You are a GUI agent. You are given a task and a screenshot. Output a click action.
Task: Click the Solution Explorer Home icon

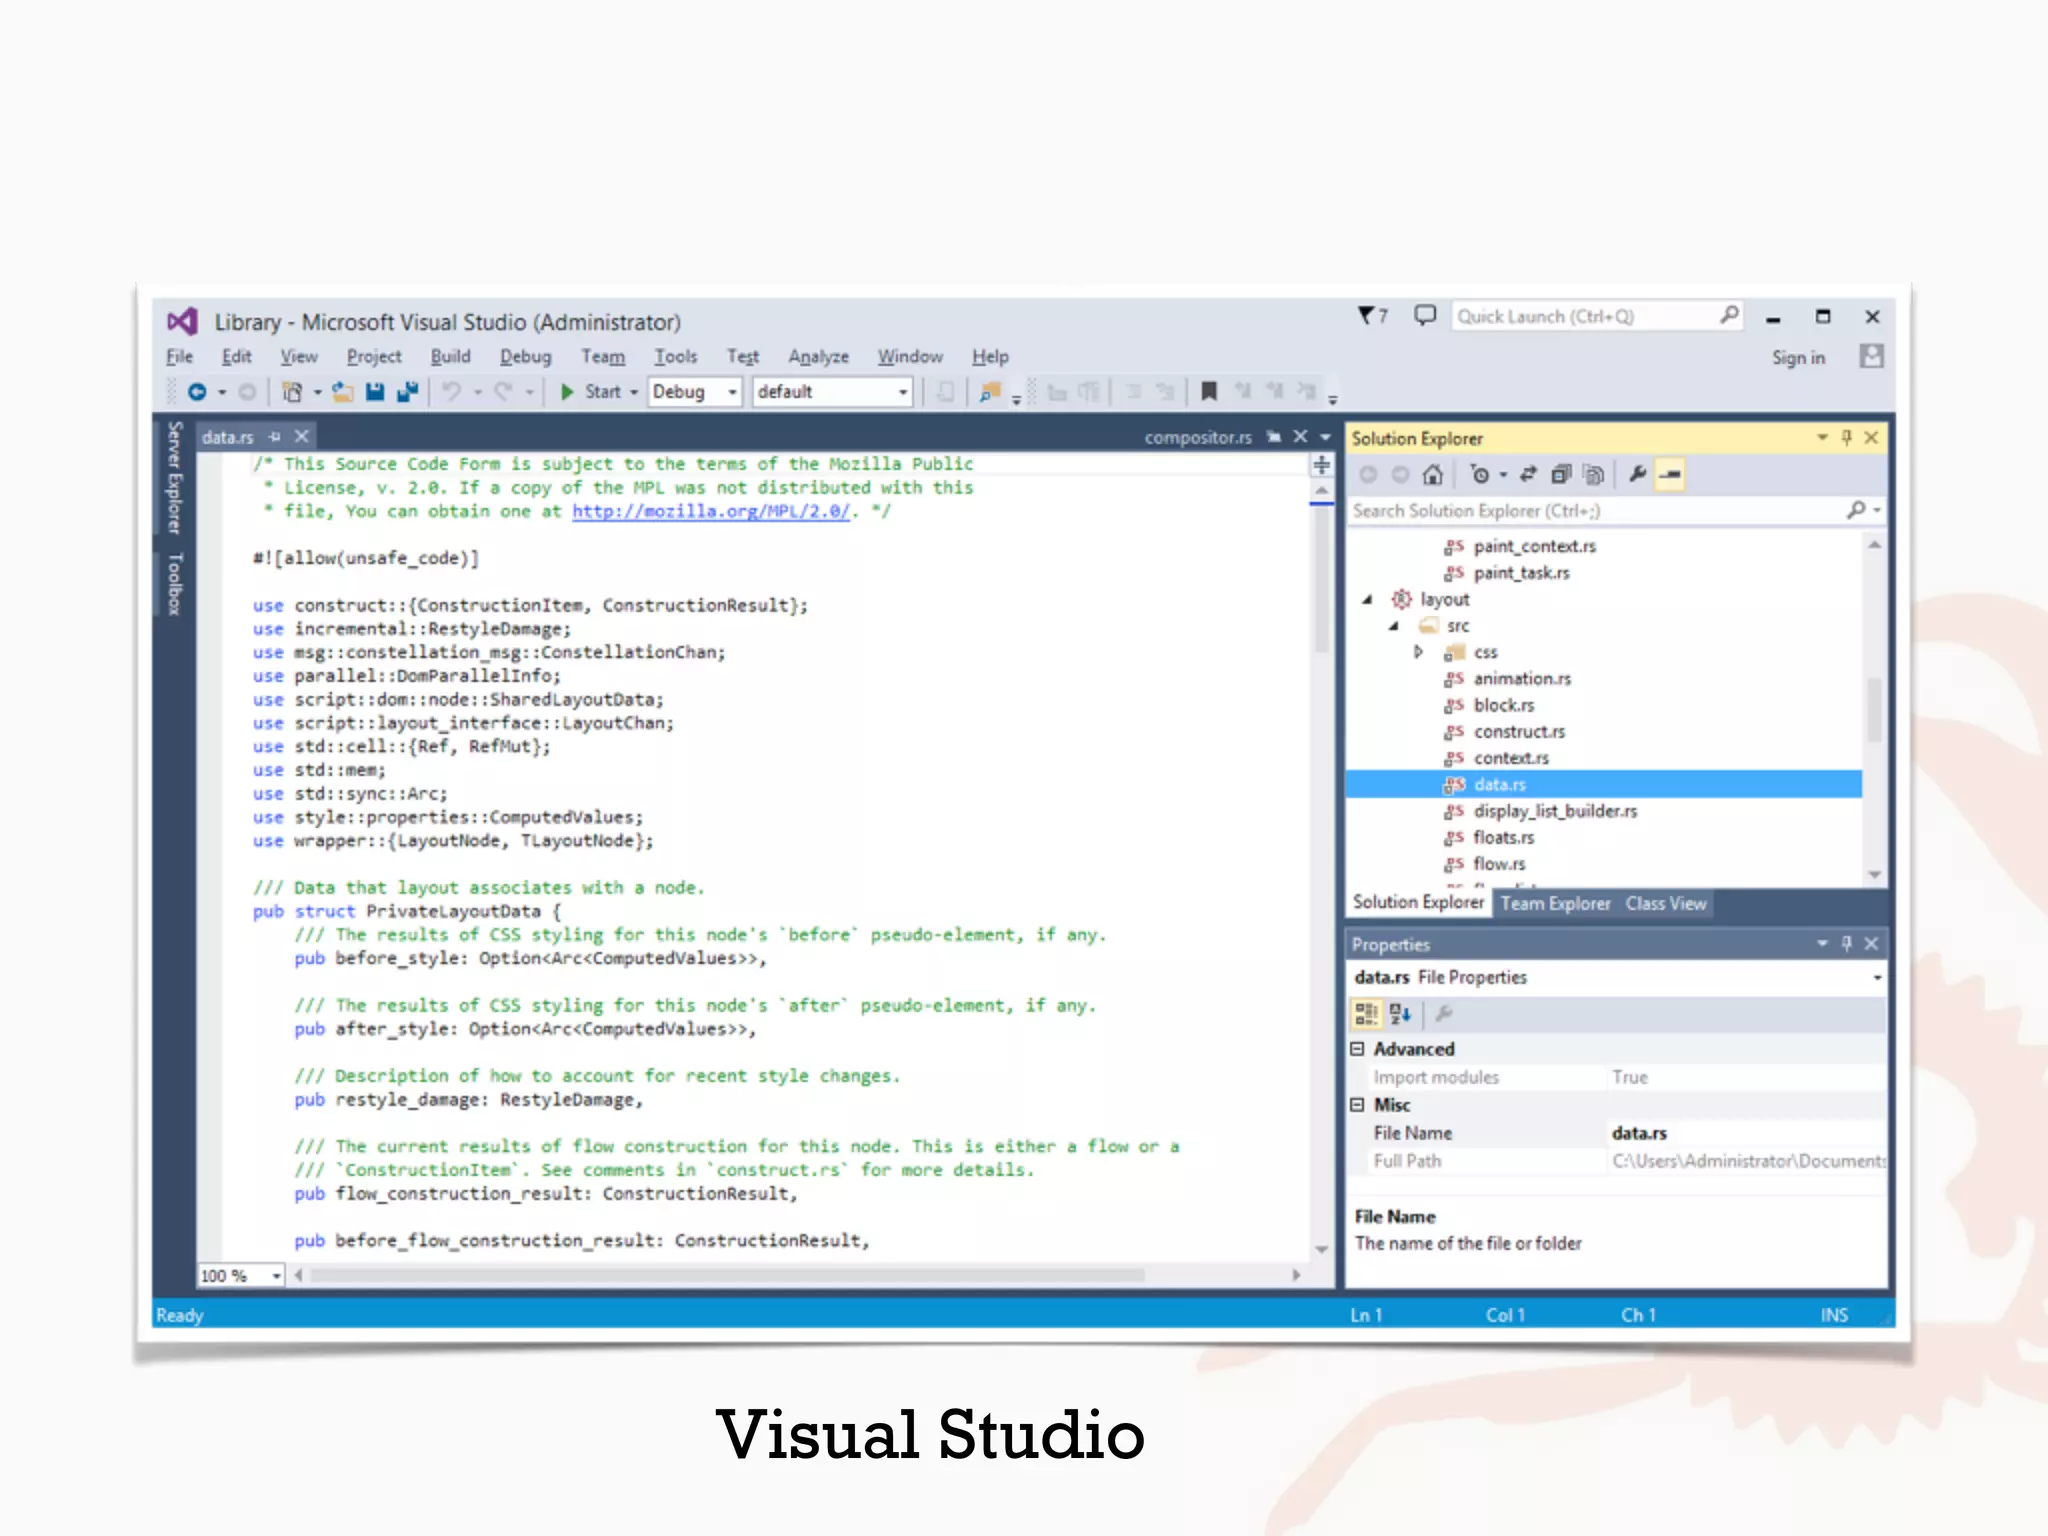coord(1433,474)
